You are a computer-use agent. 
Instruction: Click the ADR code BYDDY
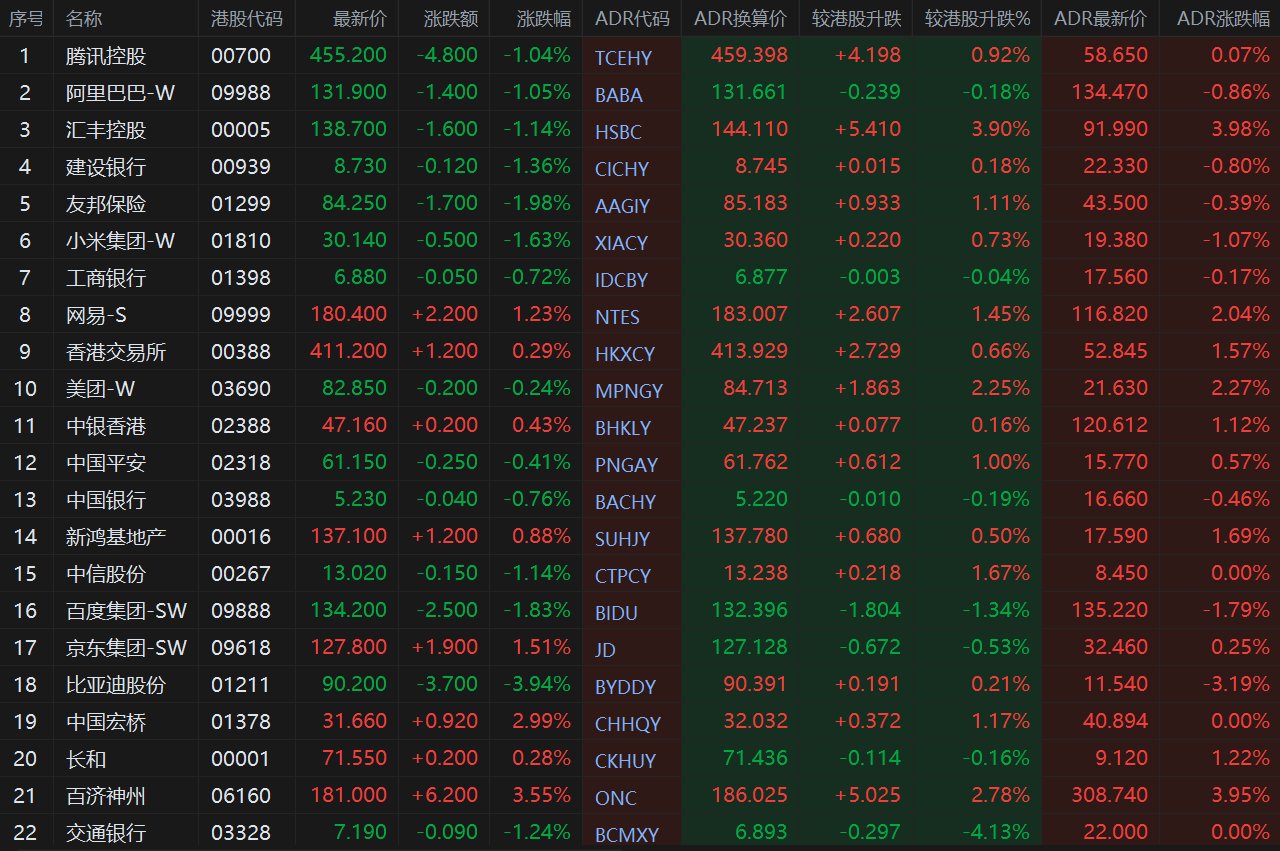click(x=625, y=687)
